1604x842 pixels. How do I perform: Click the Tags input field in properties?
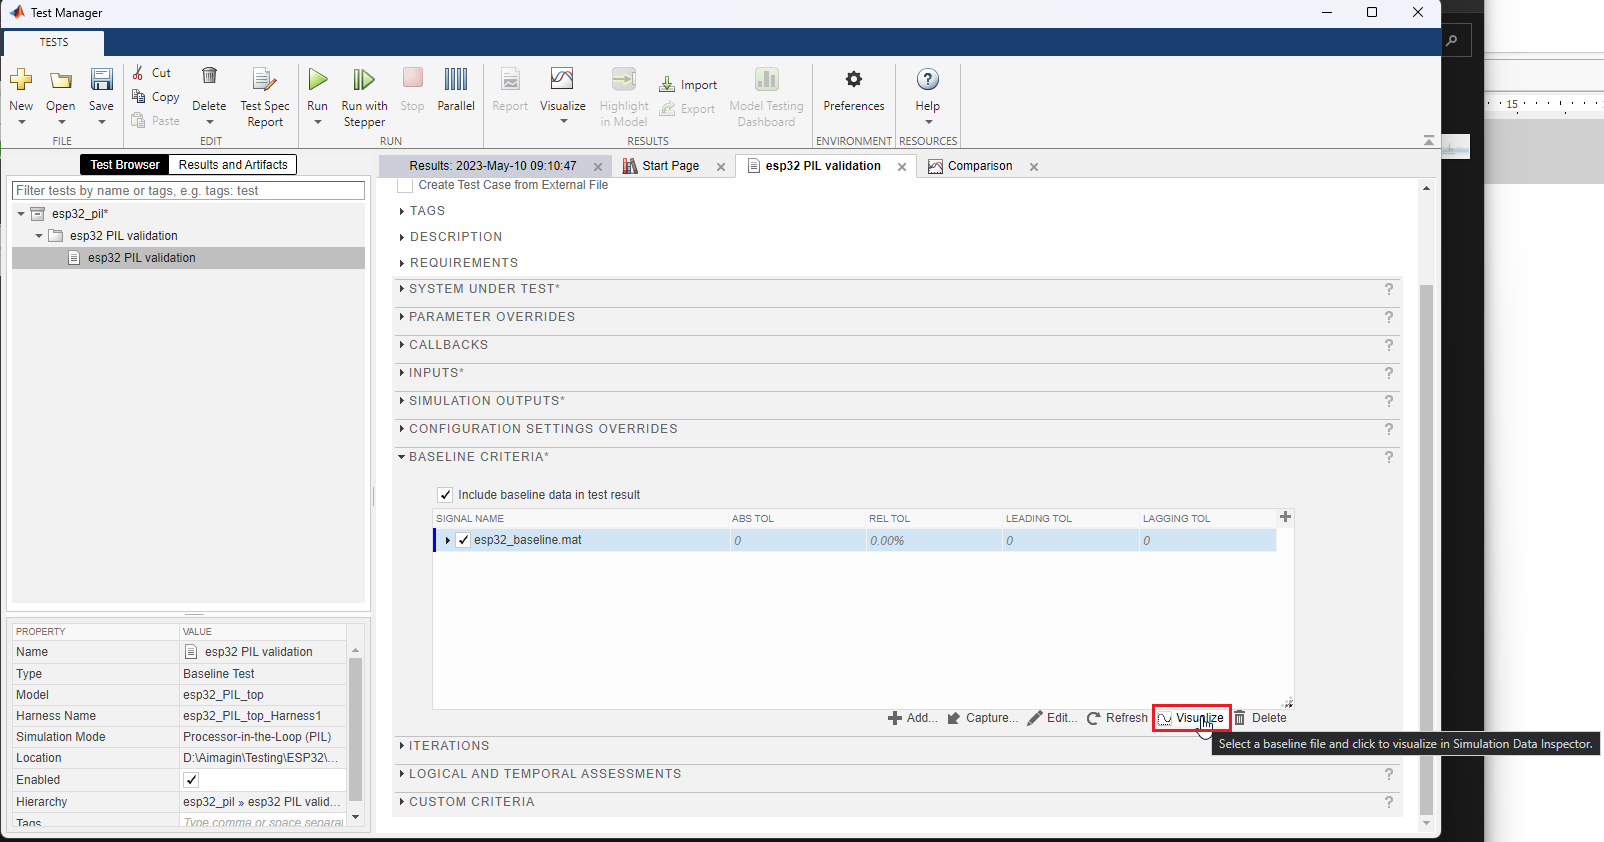(263, 822)
